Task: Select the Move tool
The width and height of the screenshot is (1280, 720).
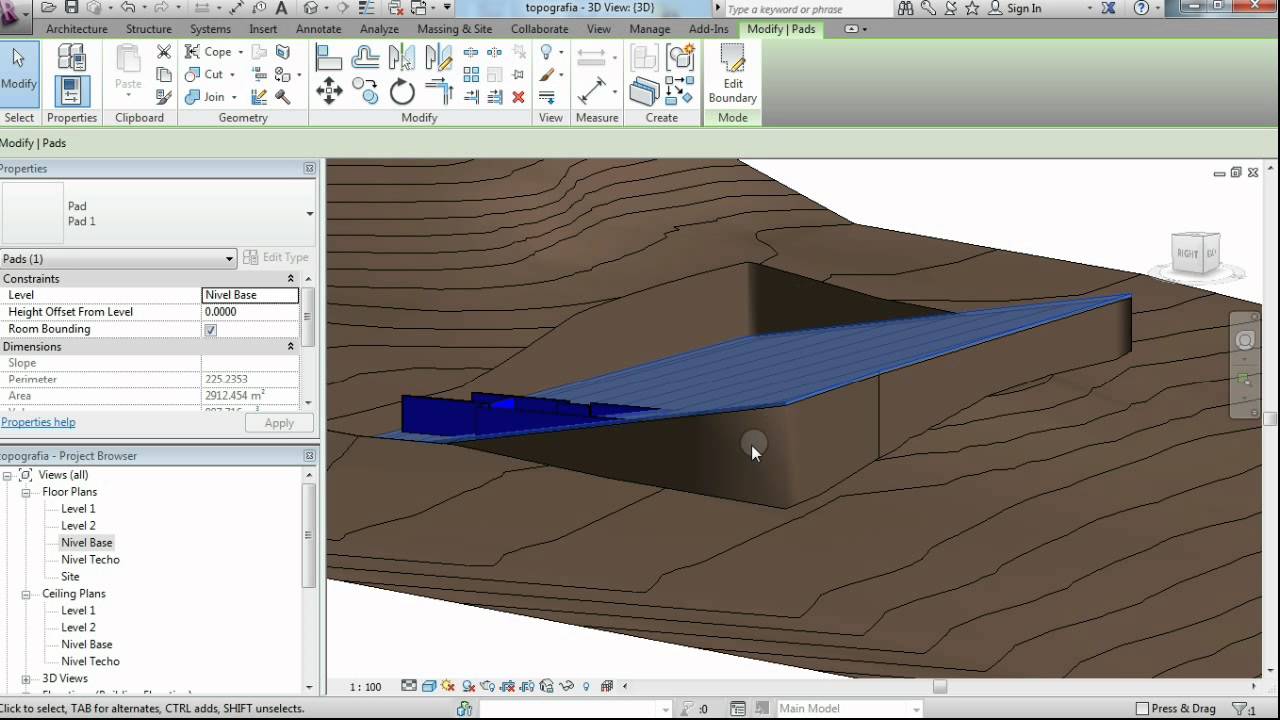Action: point(329,92)
